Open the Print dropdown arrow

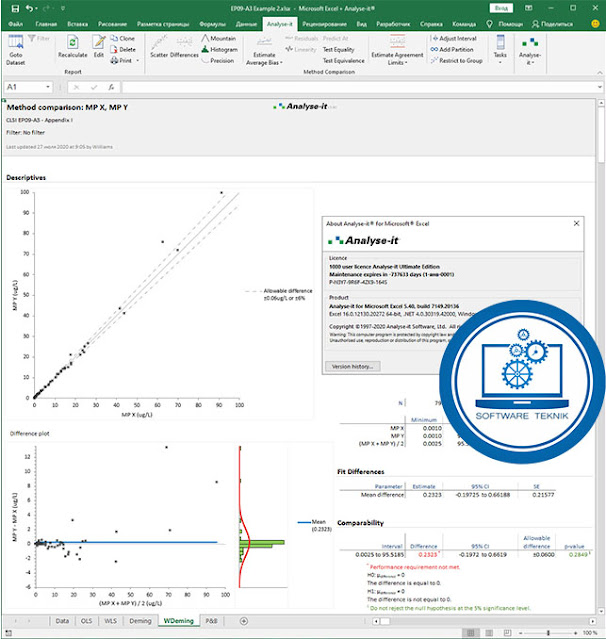pos(138,61)
